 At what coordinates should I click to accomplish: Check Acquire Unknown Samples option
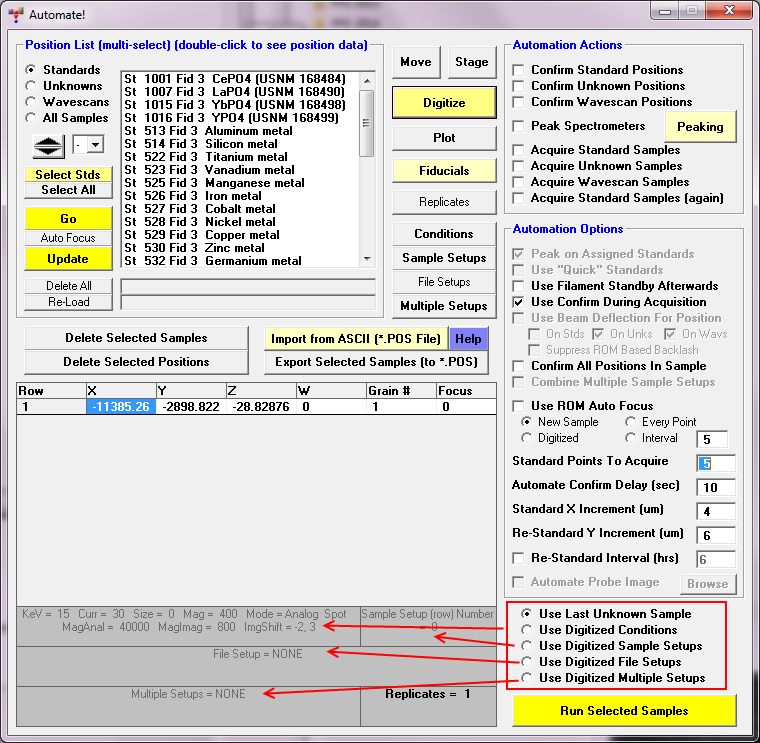(x=518, y=166)
